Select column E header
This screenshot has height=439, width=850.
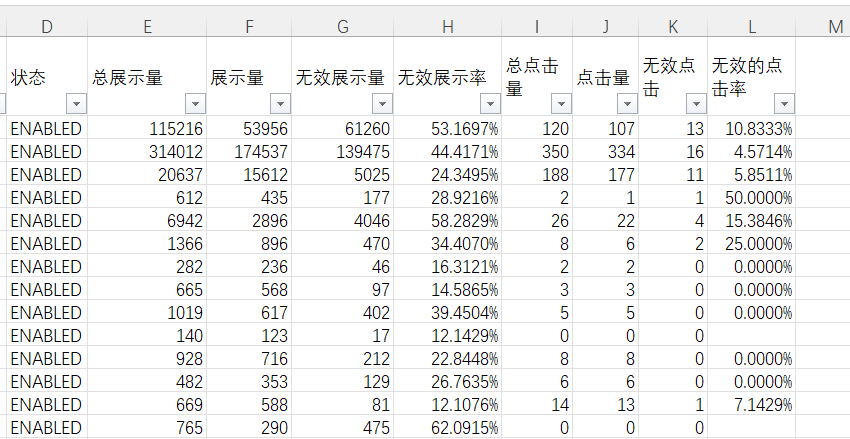click(147, 26)
